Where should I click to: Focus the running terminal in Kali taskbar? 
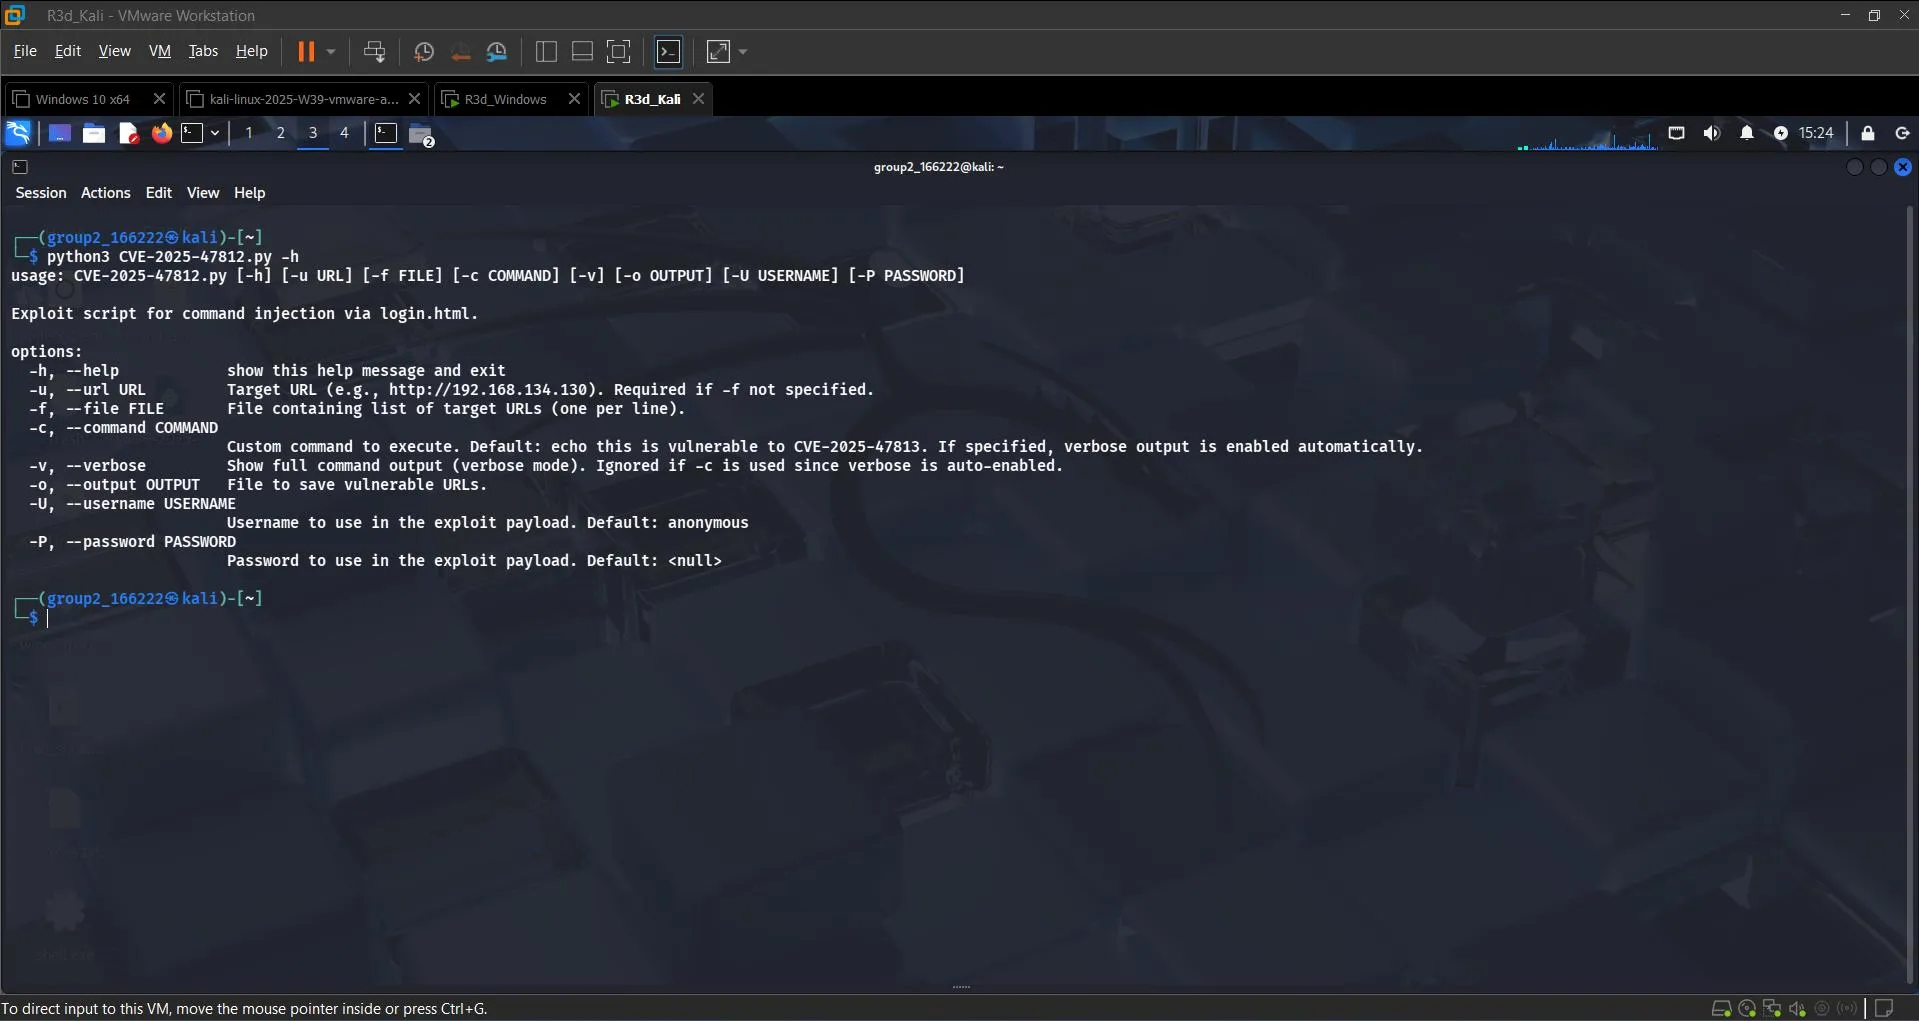(386, 134)
